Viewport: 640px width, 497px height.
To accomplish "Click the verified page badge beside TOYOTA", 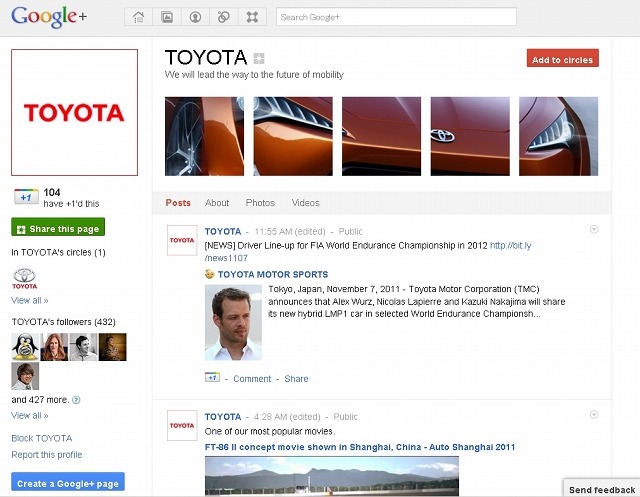I will (x=259, y=58).
